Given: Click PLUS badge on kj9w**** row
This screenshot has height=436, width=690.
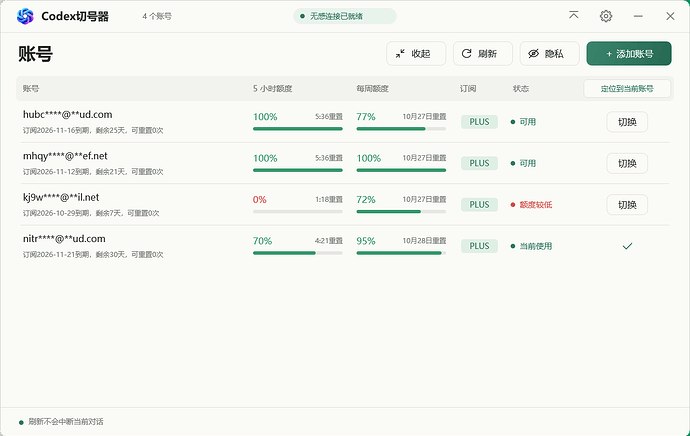Looking at the screenshot, I should (479, 205).
